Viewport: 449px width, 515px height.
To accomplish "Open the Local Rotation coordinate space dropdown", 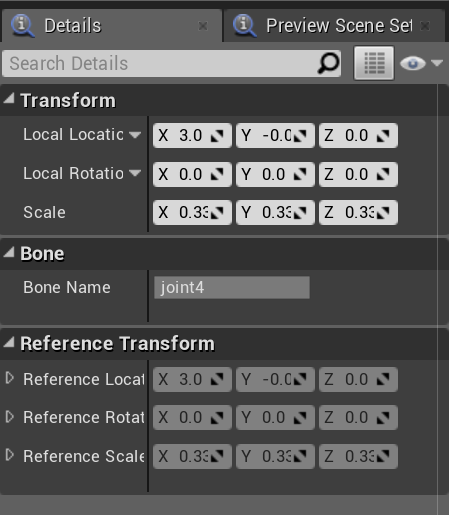I will pos(135,173).
